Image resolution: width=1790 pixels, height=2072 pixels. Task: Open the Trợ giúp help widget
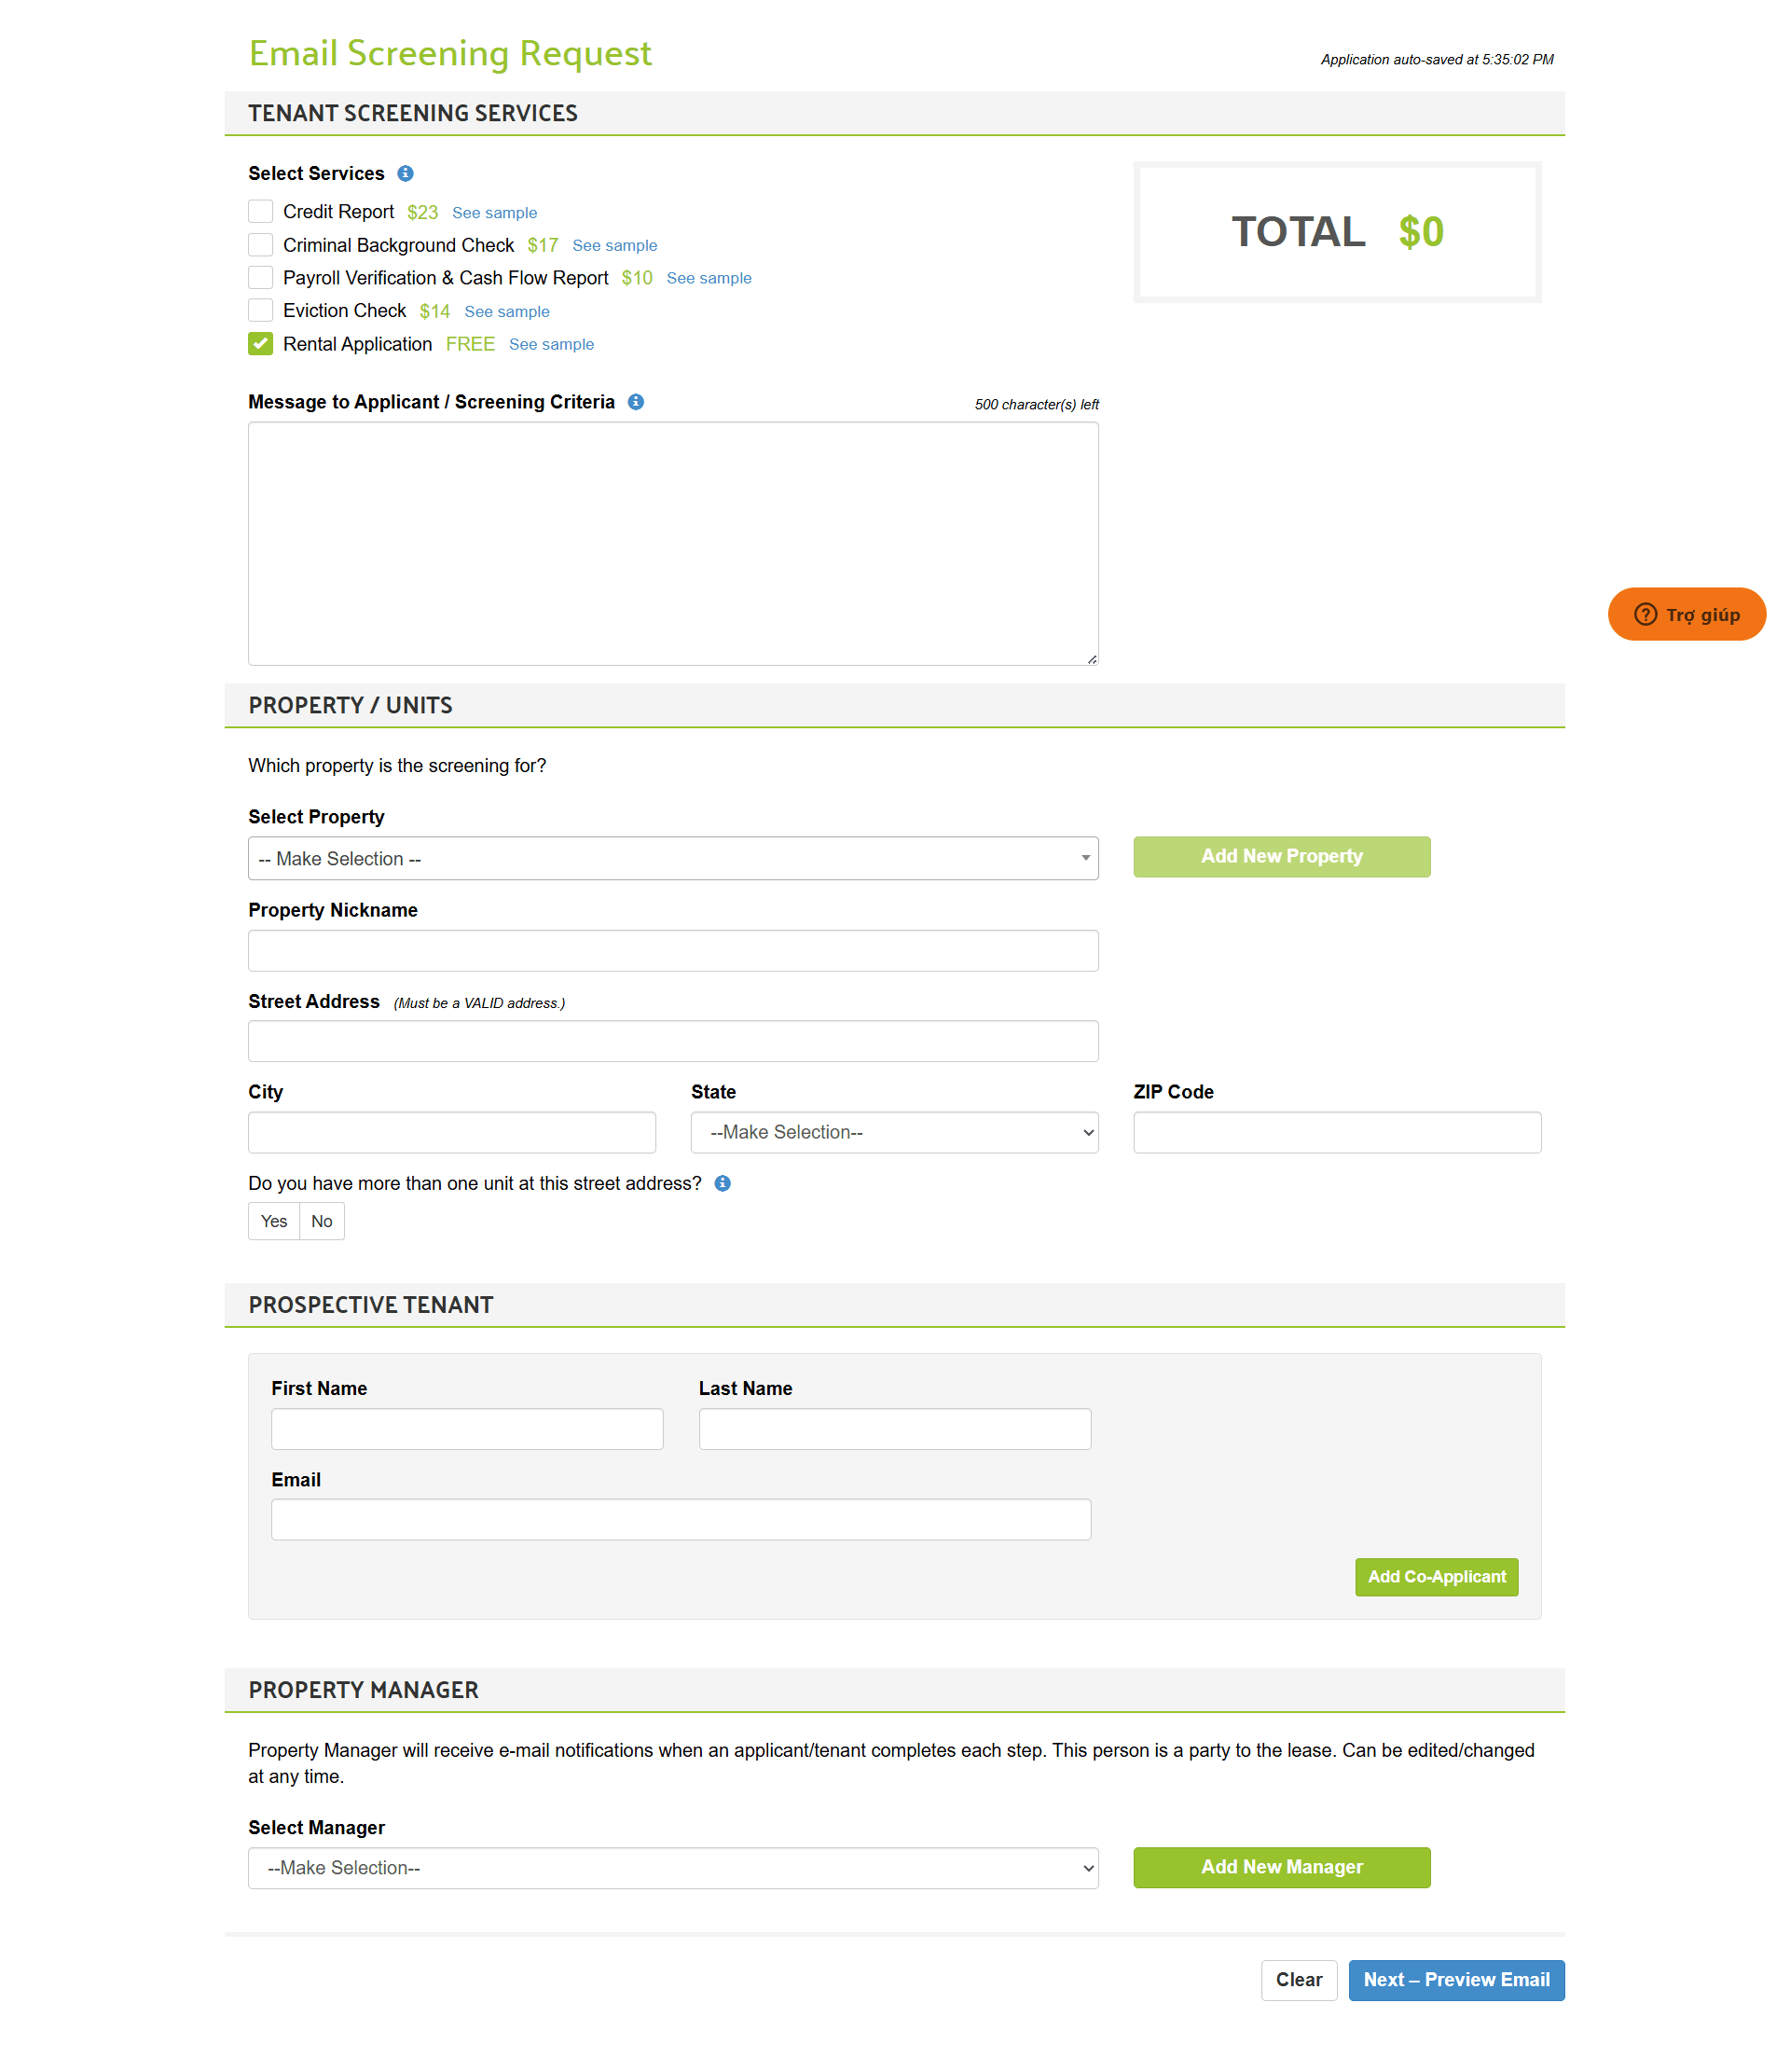point(1686,614)
